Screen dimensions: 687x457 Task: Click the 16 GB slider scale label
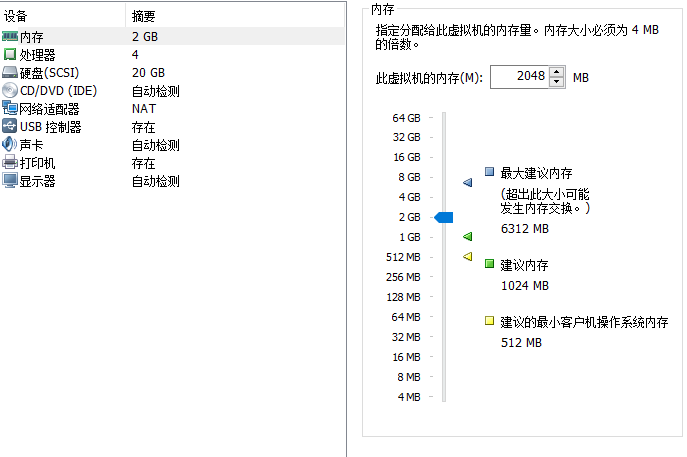click(407, 157)
